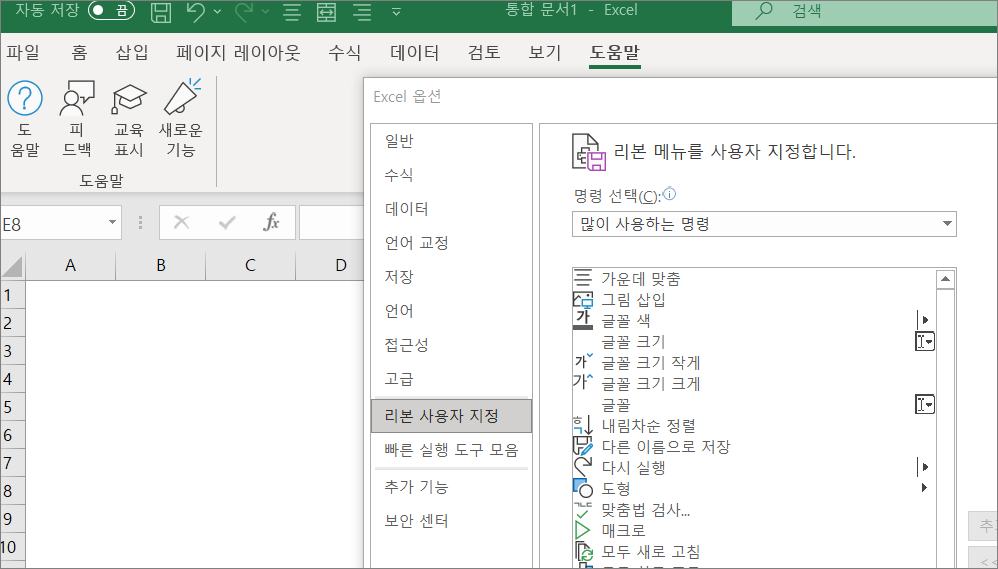Switch to the 데이터 tab
998x569 pixels.
414,52
